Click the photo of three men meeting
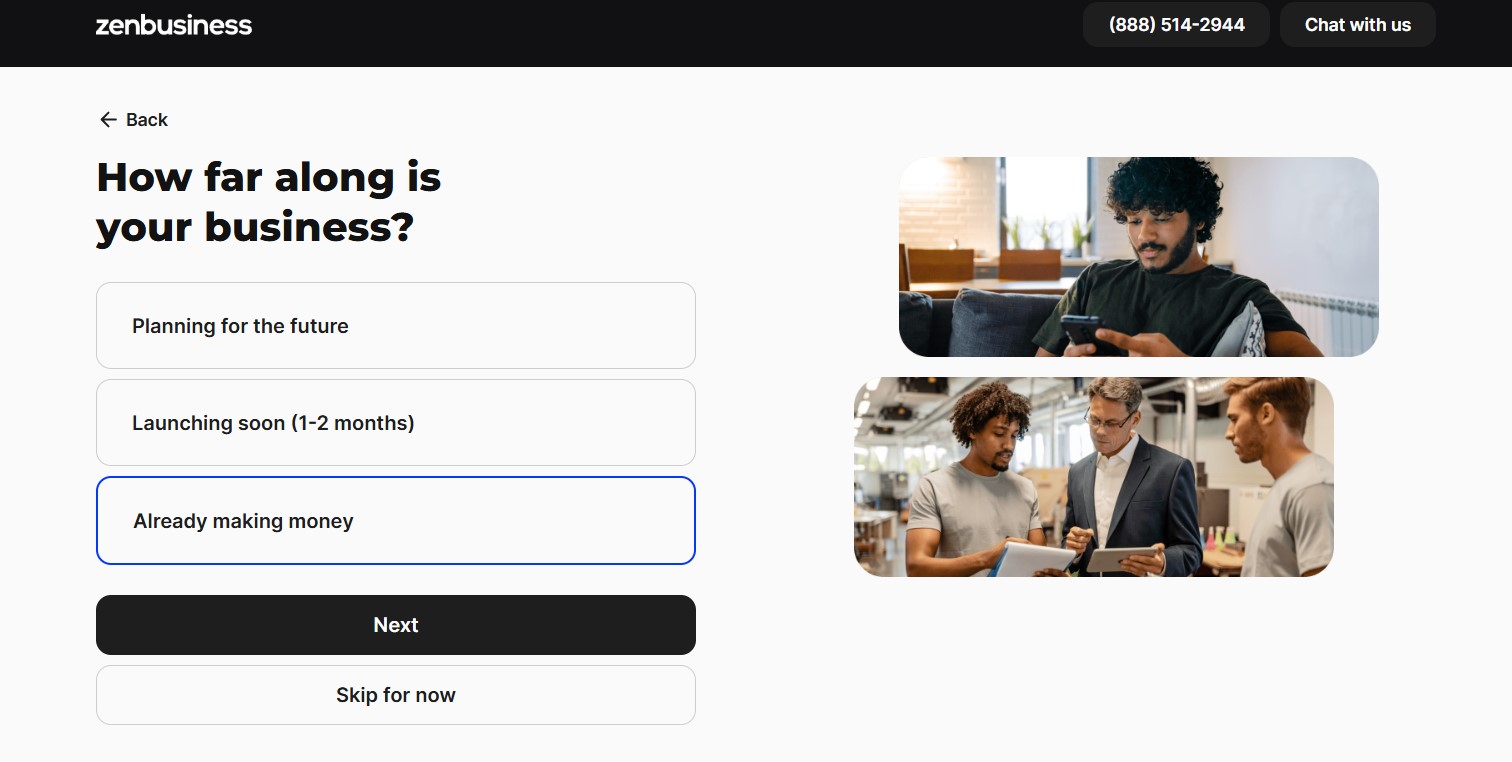Screen dimensions: 1512x762 [x=1094, y=477]
